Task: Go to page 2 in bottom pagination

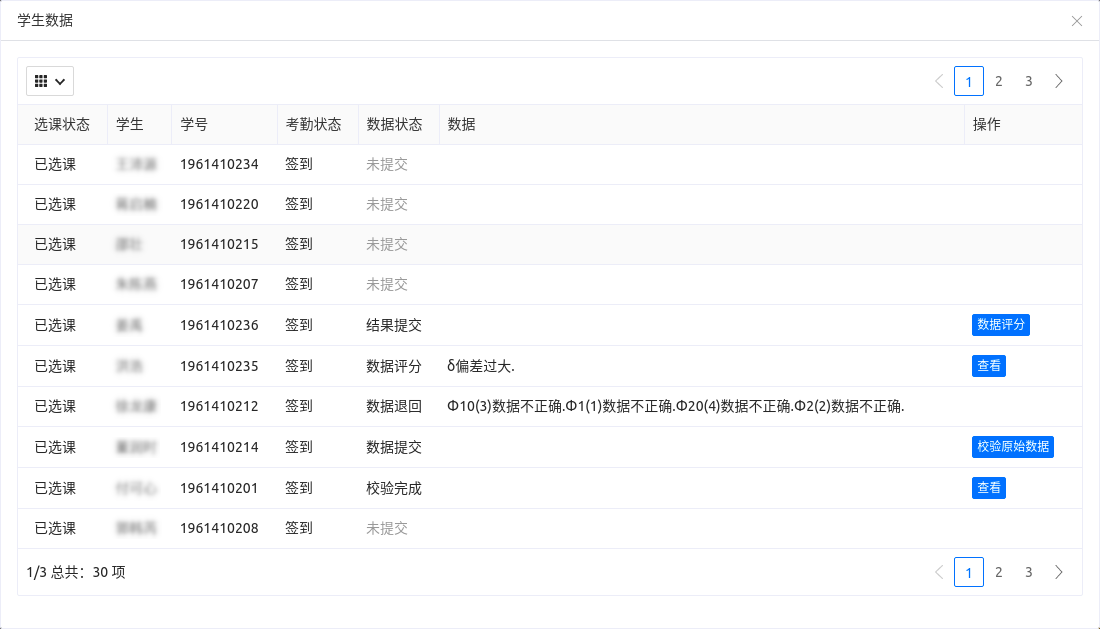Action: [x=998, y=572]
